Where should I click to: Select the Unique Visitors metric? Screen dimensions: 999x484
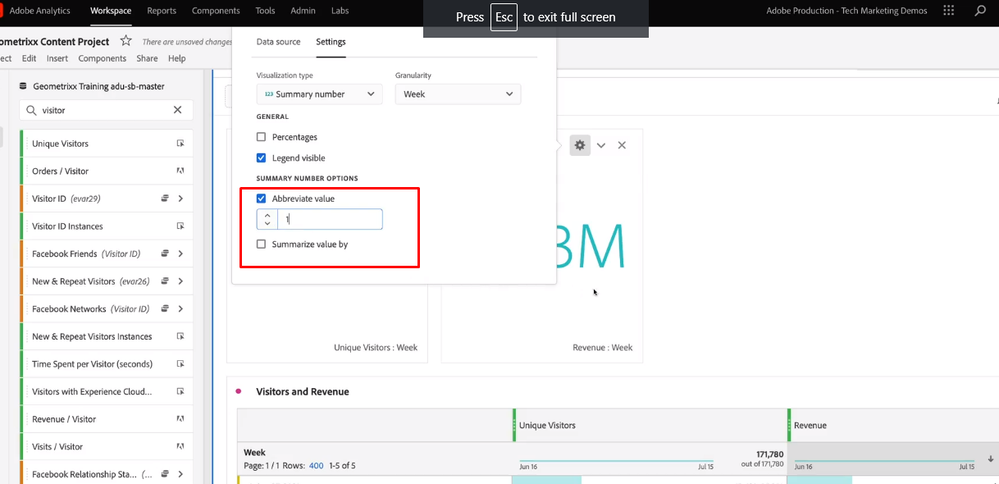(60, 144)
